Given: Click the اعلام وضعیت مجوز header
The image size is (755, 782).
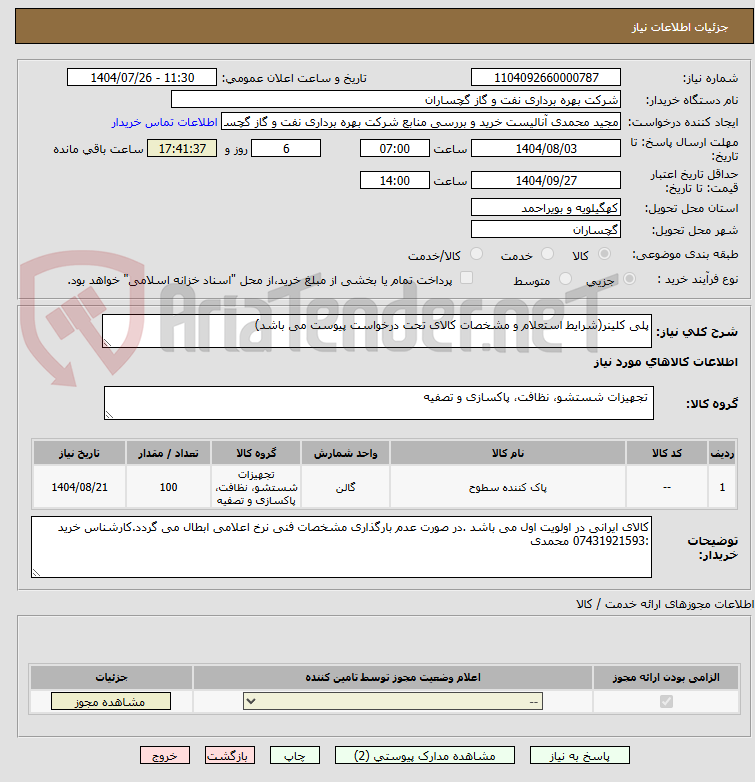Looking at the screenshot, I should point(393,677).
